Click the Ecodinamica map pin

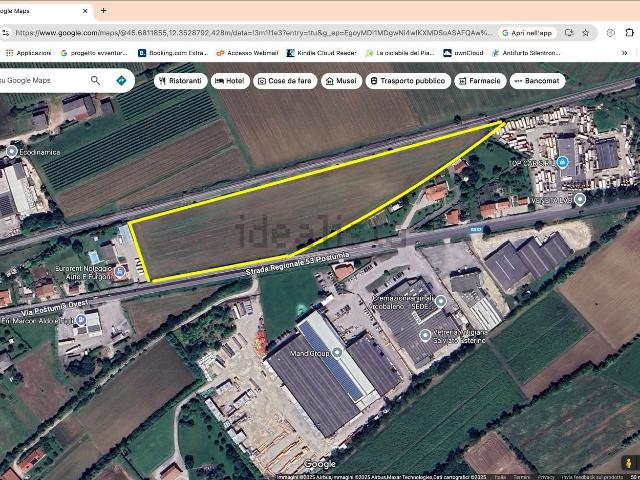12,151
